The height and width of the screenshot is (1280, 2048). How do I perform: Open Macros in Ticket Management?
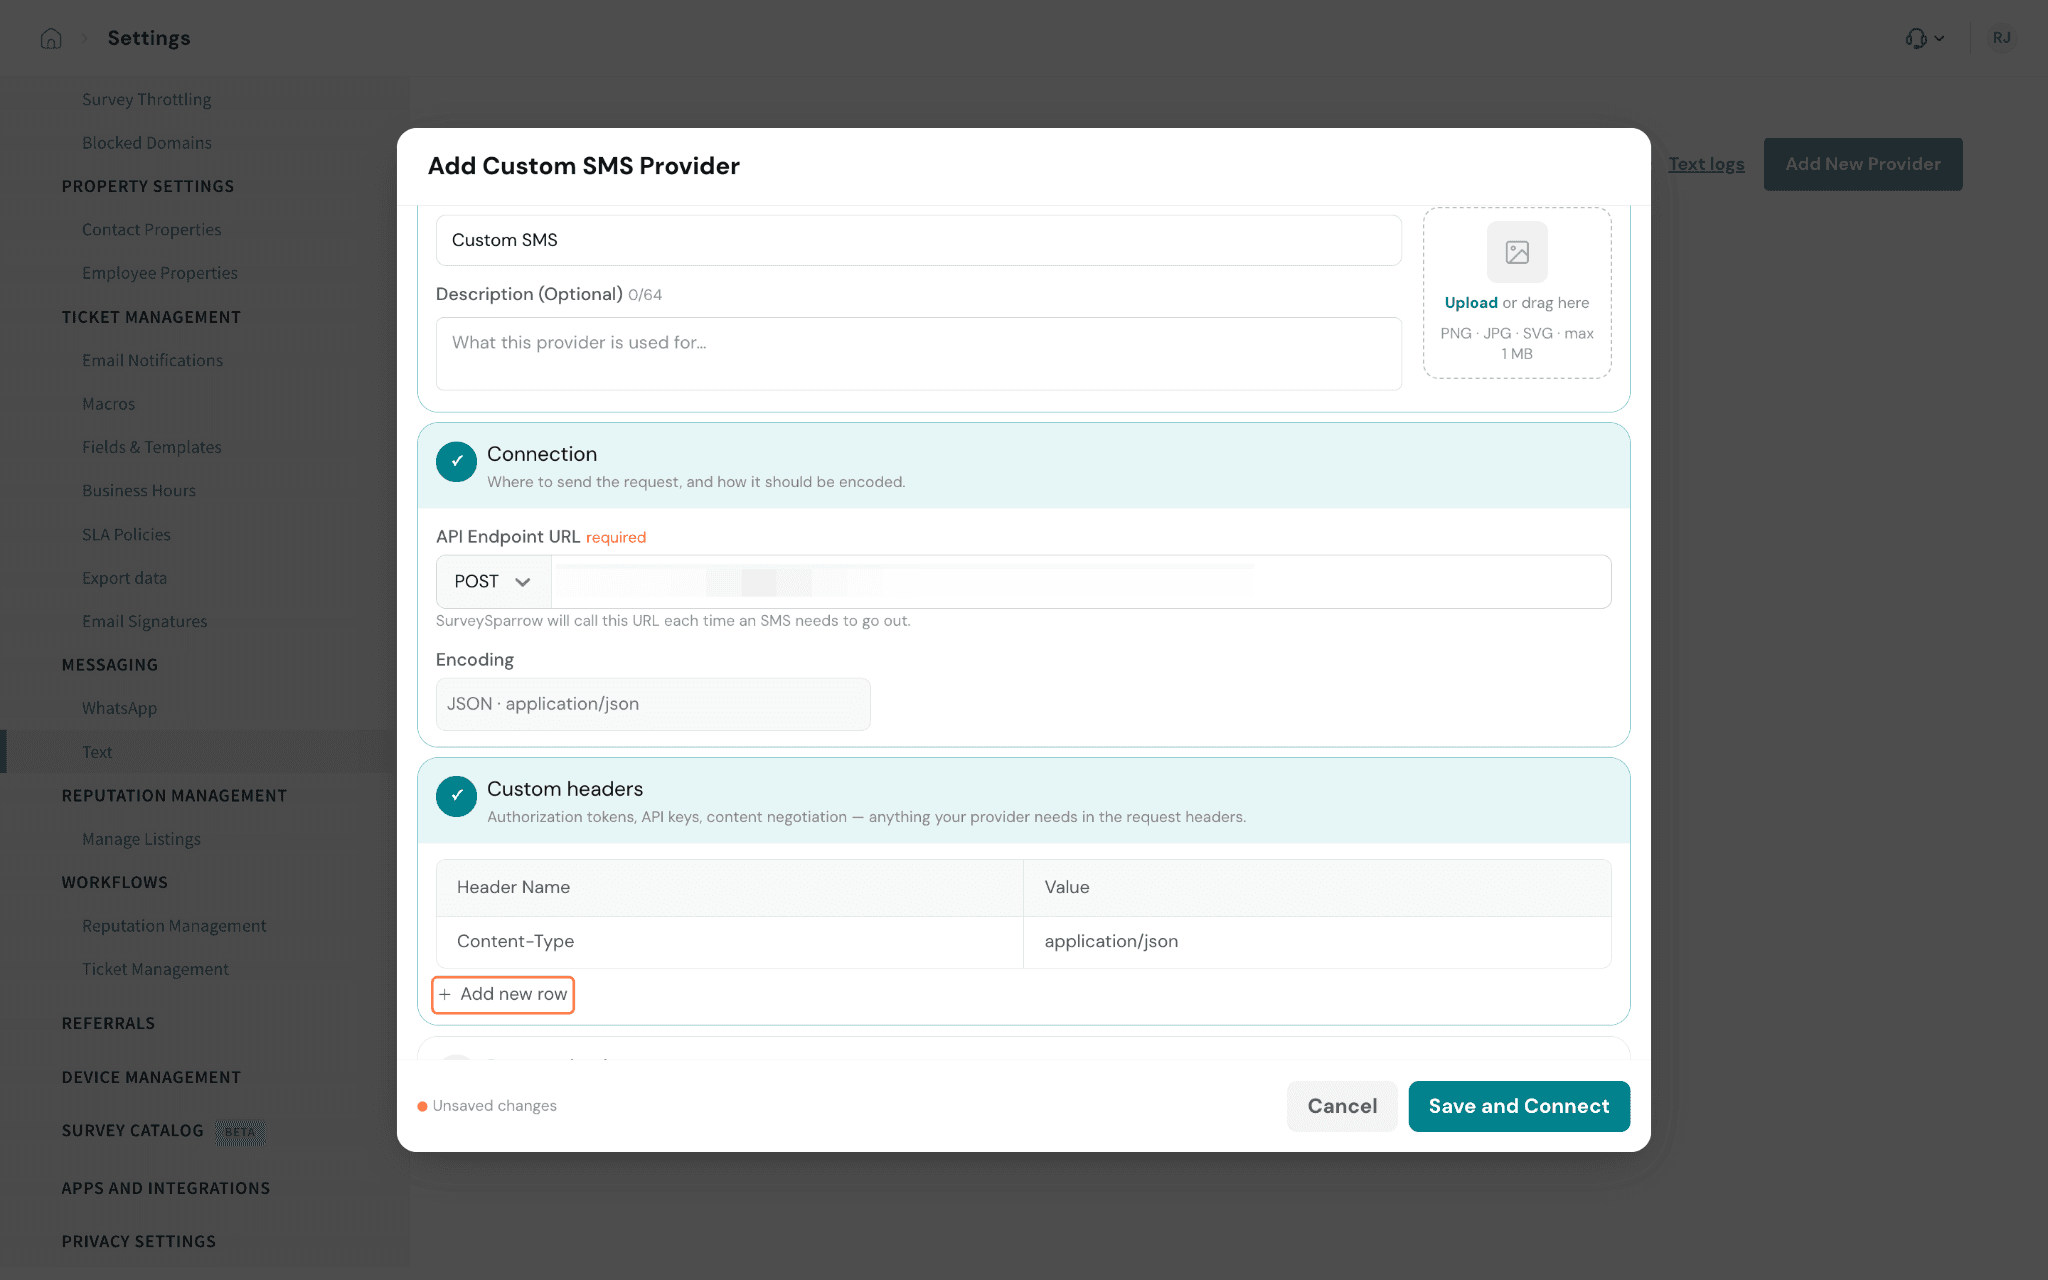[x=109, y=404]
